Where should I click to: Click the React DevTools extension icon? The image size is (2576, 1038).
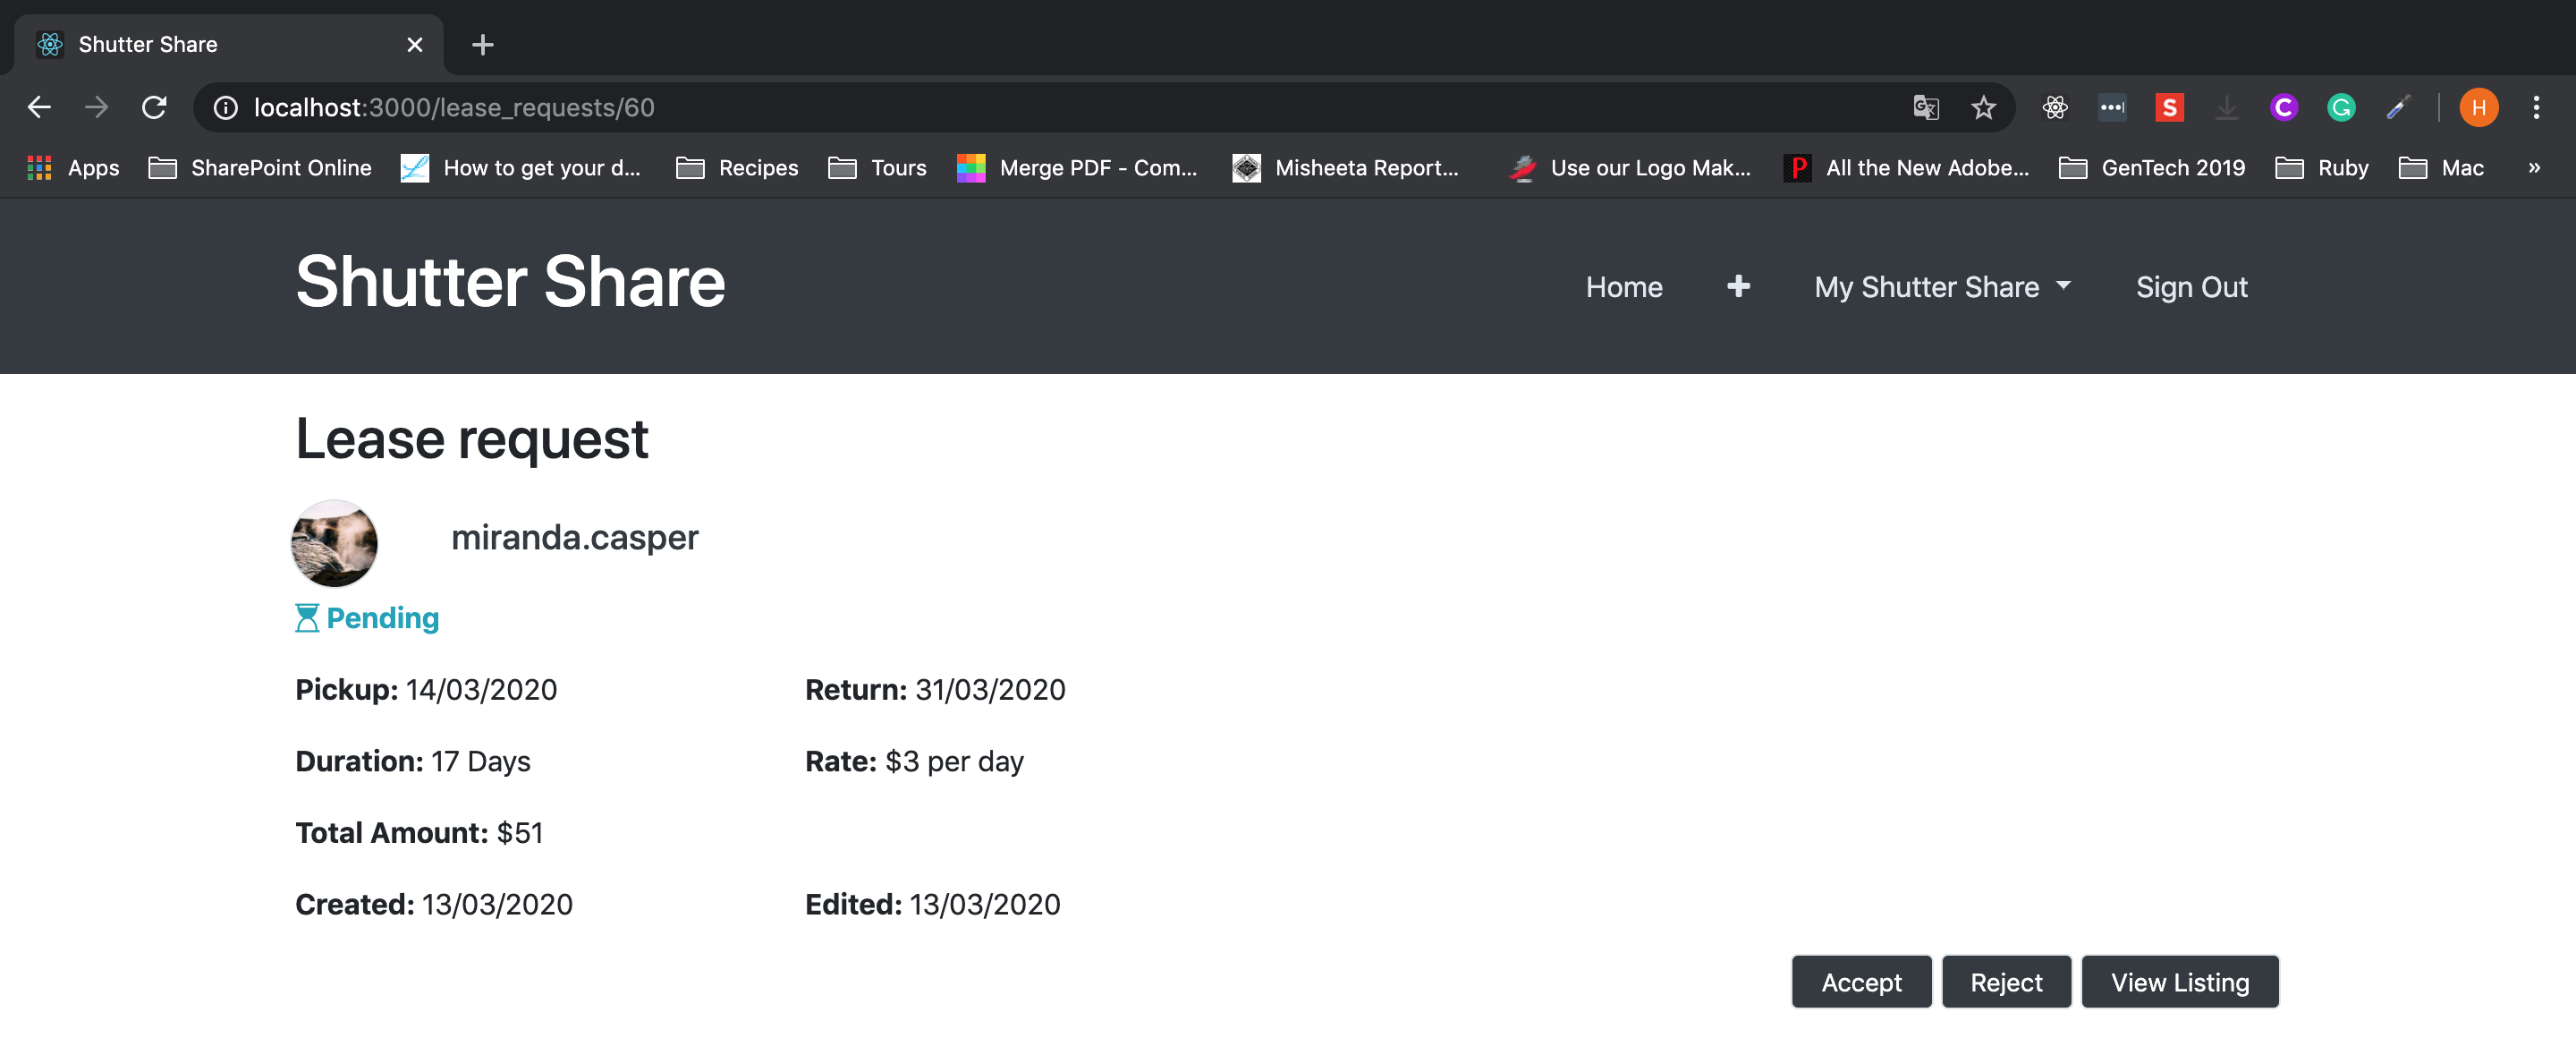point(2054,108)
